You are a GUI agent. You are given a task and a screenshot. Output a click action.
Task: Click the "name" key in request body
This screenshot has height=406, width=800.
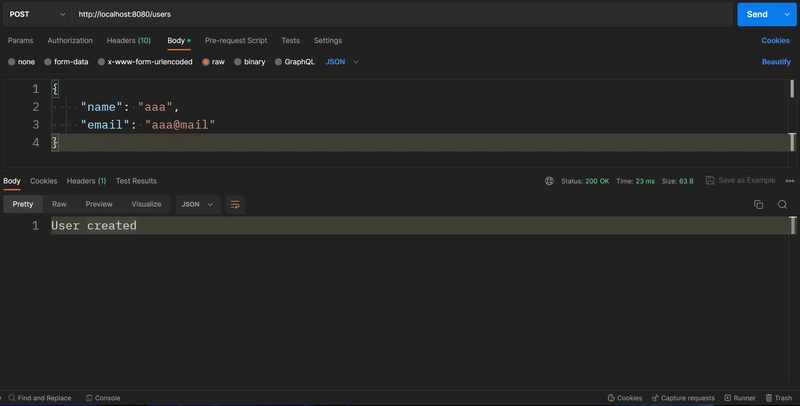tap(102, 107)
